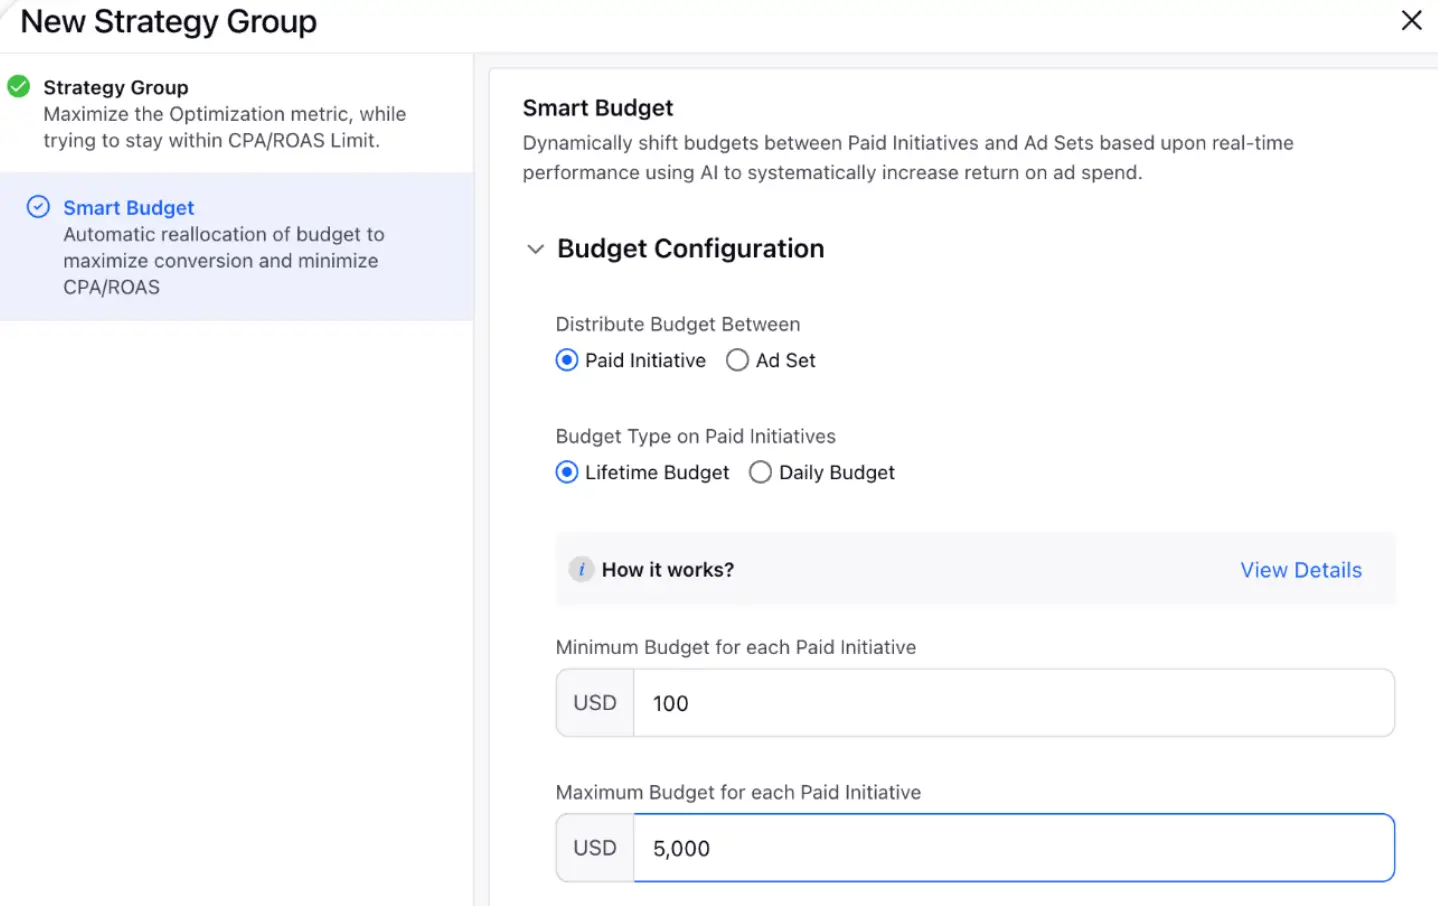Click the USD label on Minimum Budget field
This screenshot has height=906, width=1438.
[595, 703]
